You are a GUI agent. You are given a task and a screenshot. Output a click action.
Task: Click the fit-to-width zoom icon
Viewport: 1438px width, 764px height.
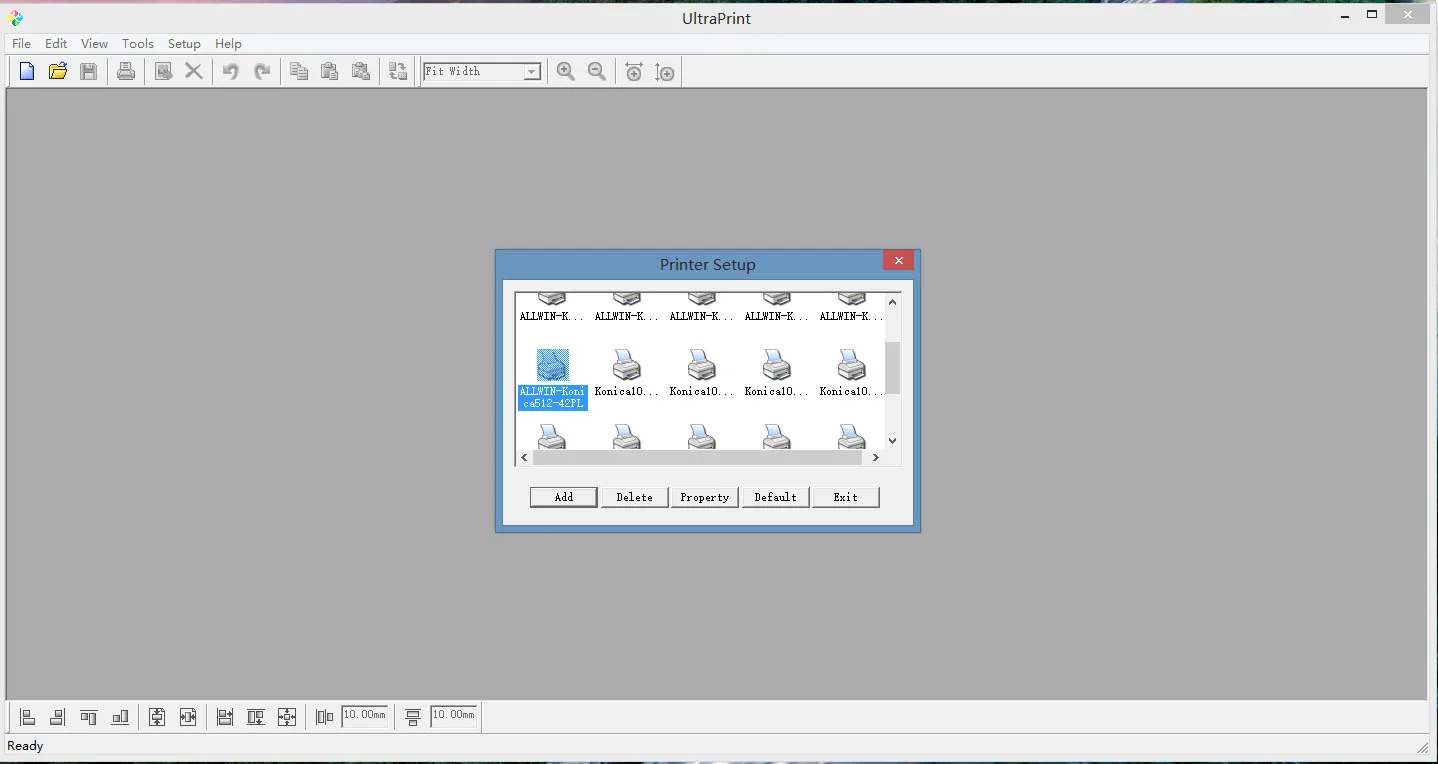(x=634, y=71)
